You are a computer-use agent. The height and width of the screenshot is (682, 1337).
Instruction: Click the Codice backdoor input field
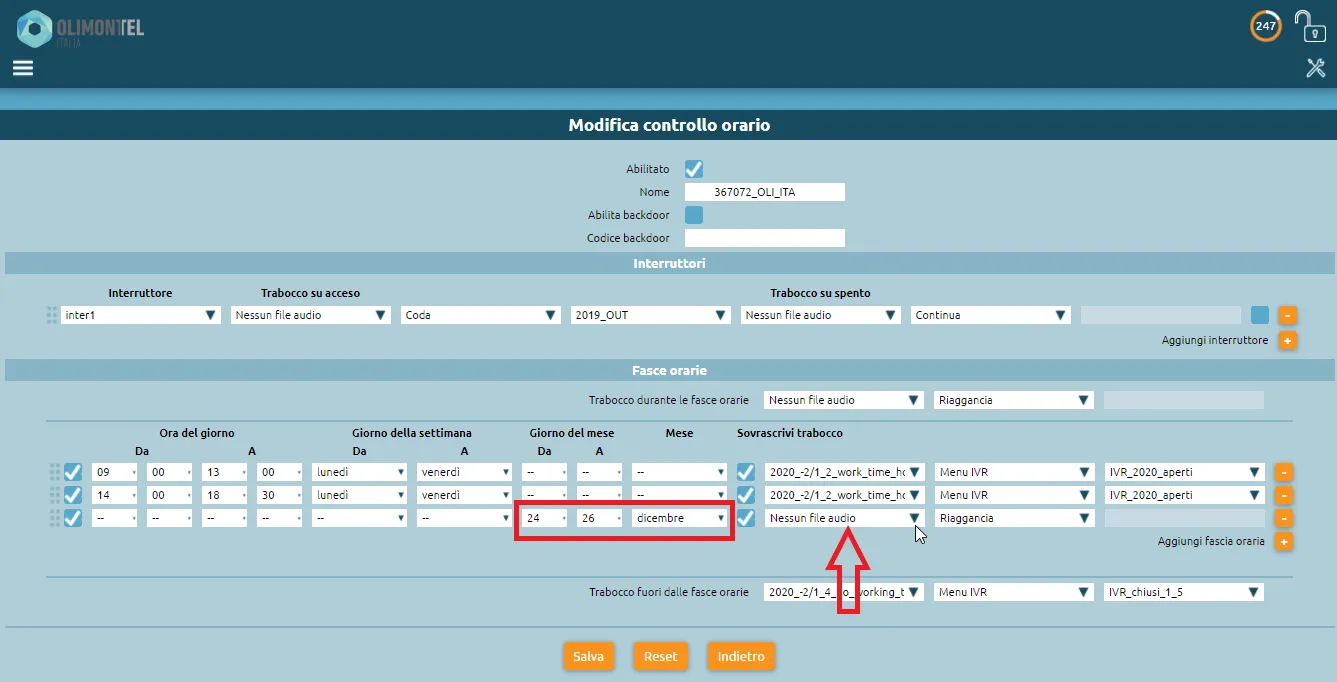tap(764, 238)
